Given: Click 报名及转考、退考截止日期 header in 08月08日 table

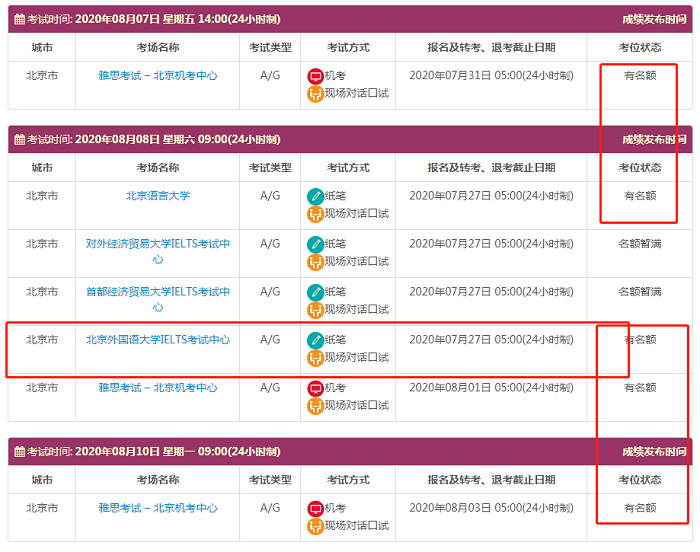Looking at the screenshot, I should coord(491,167).
